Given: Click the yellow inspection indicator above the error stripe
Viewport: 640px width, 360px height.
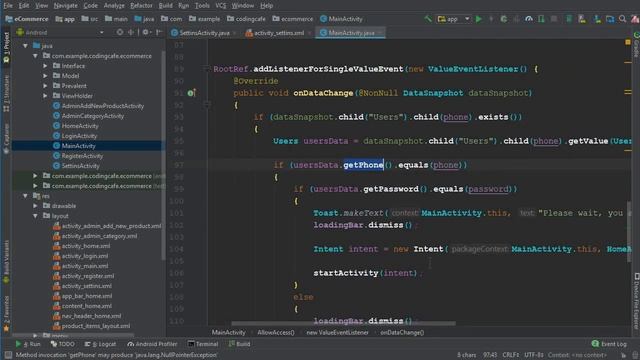Looking at the screenshot, I should [628, 42].
